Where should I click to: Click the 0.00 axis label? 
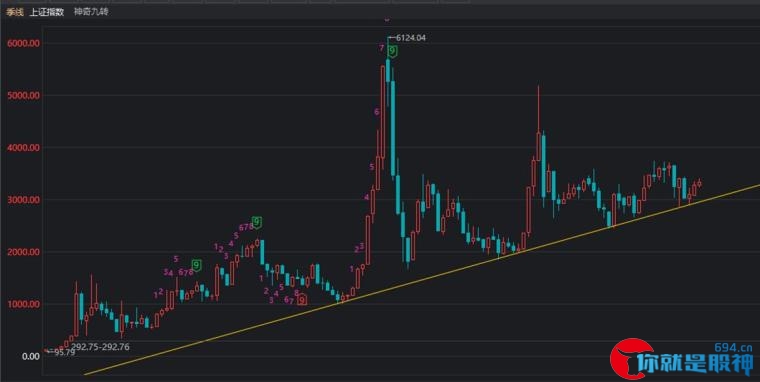click(x=31, y=356)
